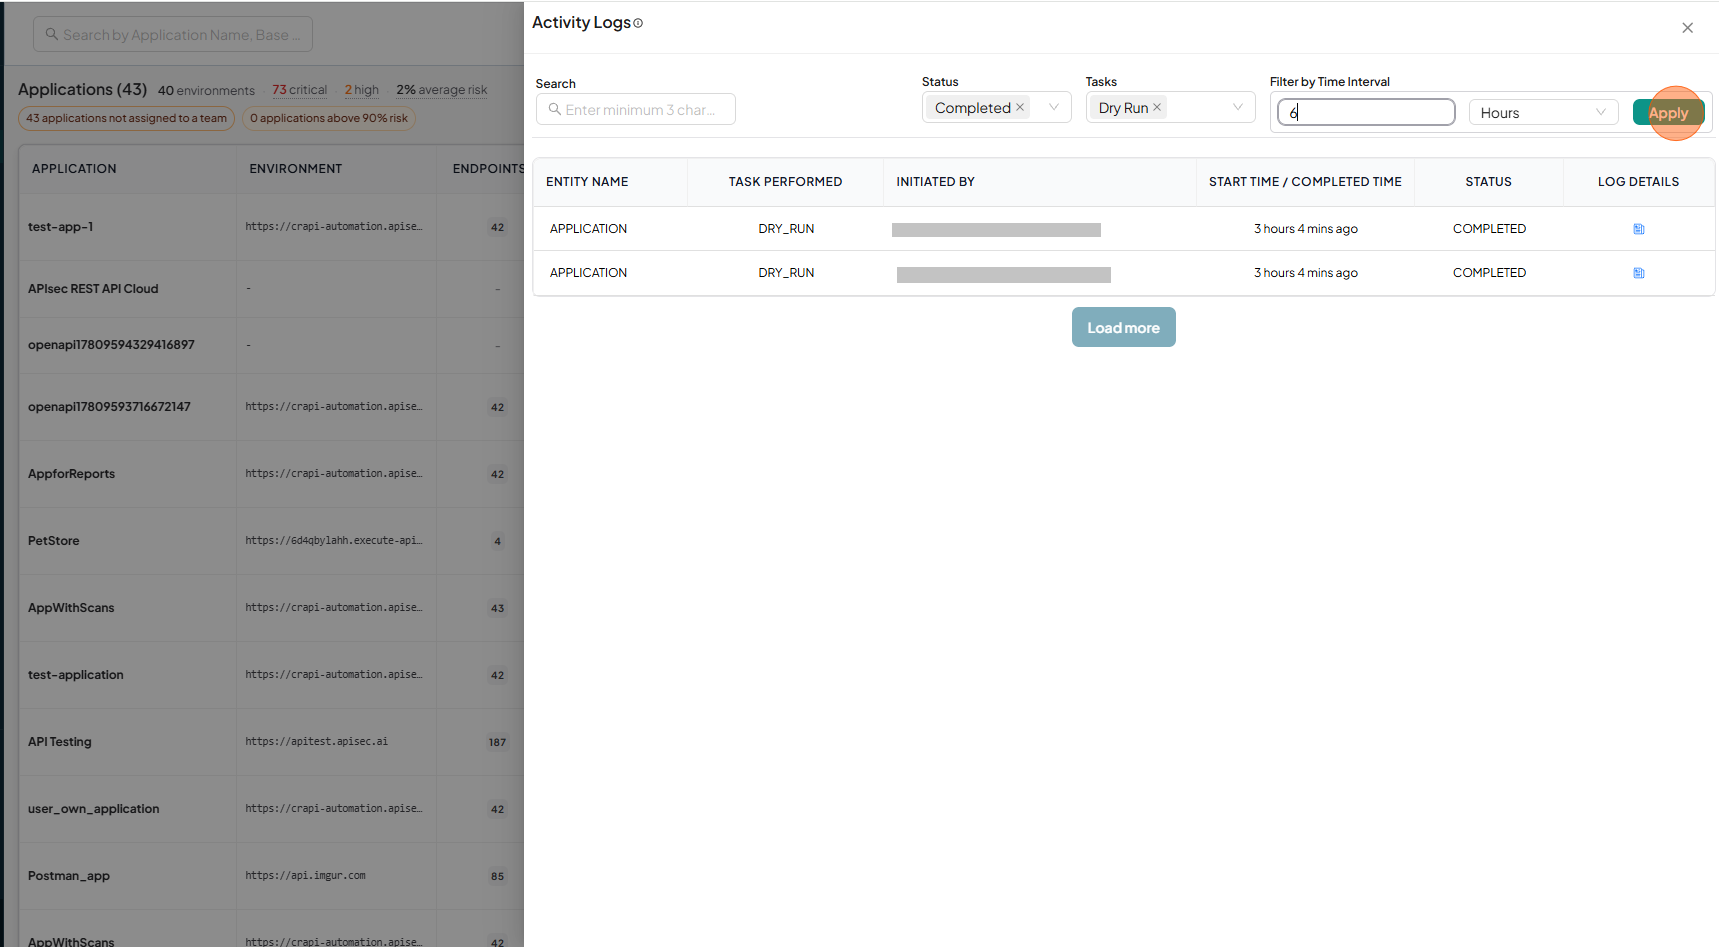
Task: Click the ENVIRONMENT column header
Action: coord(295,169)
